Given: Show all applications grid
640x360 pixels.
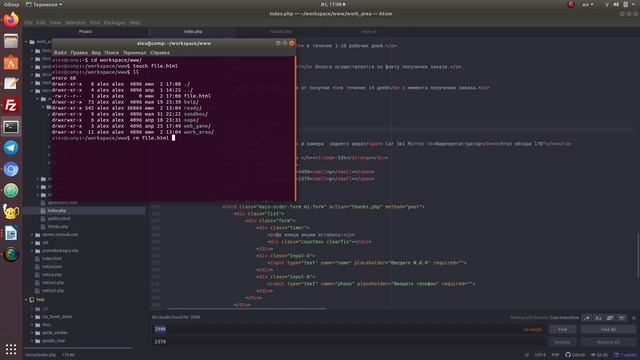Looking at the screenshot, I should (11, 349).
